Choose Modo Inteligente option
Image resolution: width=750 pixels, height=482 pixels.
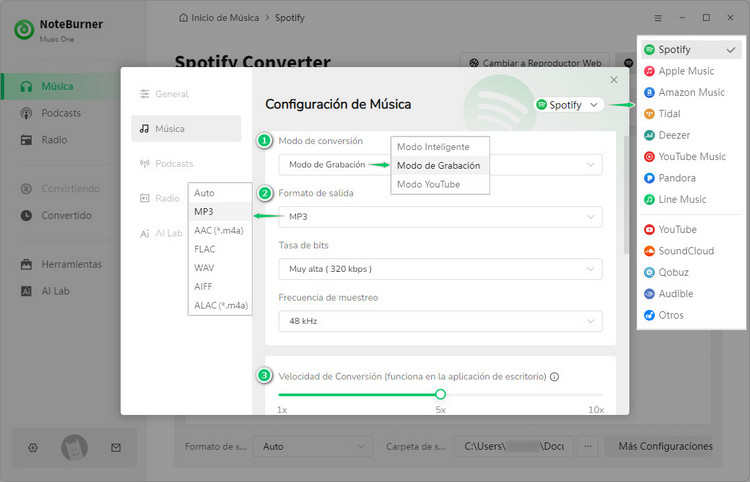(440, 147)
